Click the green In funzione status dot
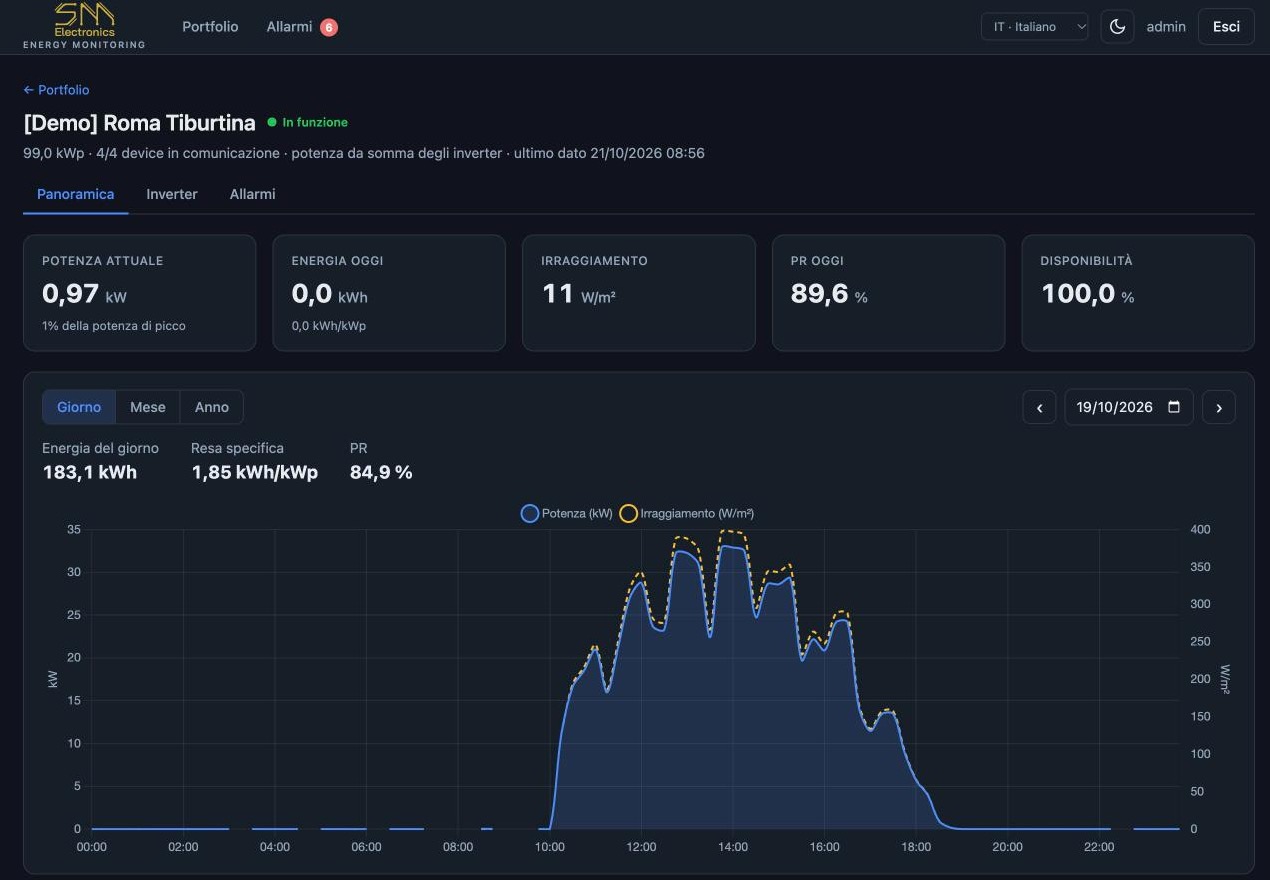The width and height of the screenshot is (1270, 880). (x=271, y=122)
